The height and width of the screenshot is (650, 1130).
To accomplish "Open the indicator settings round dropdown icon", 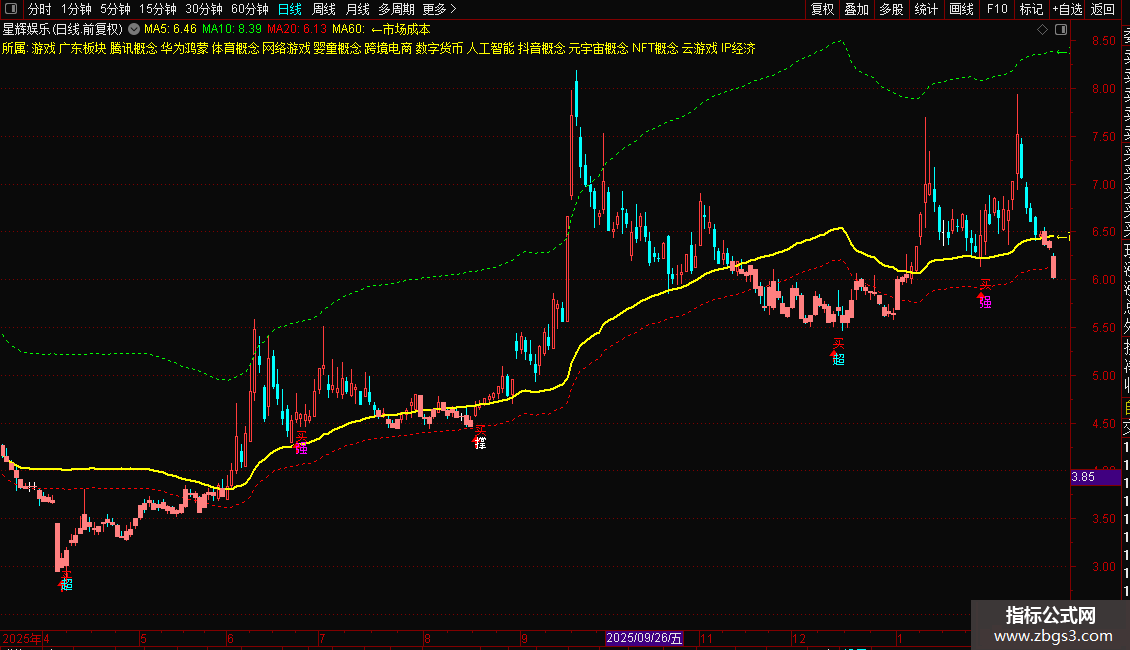I will coord(134,29).
